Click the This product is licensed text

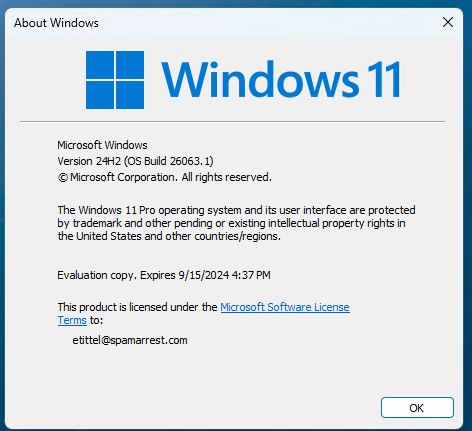(137, 307)
